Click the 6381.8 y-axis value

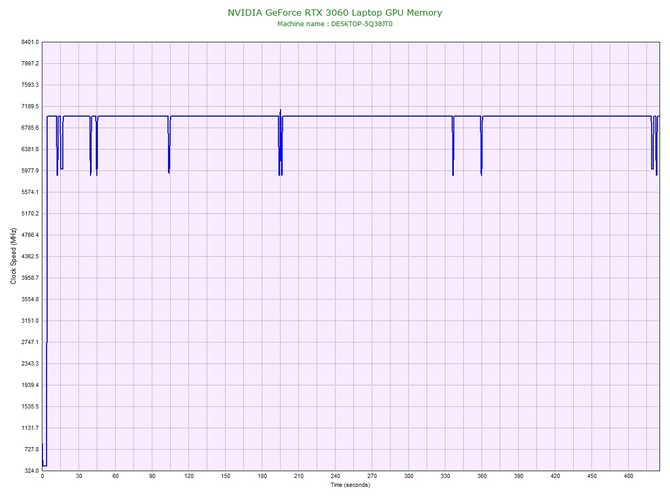[x=30, y=149]
